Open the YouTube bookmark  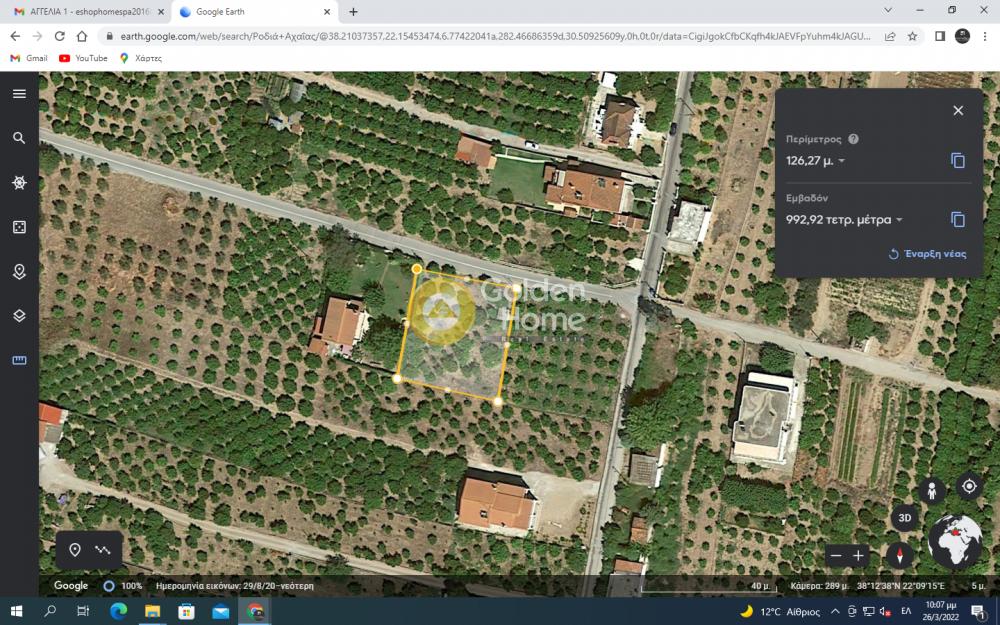pyautogui.click(x=83, y=58)
